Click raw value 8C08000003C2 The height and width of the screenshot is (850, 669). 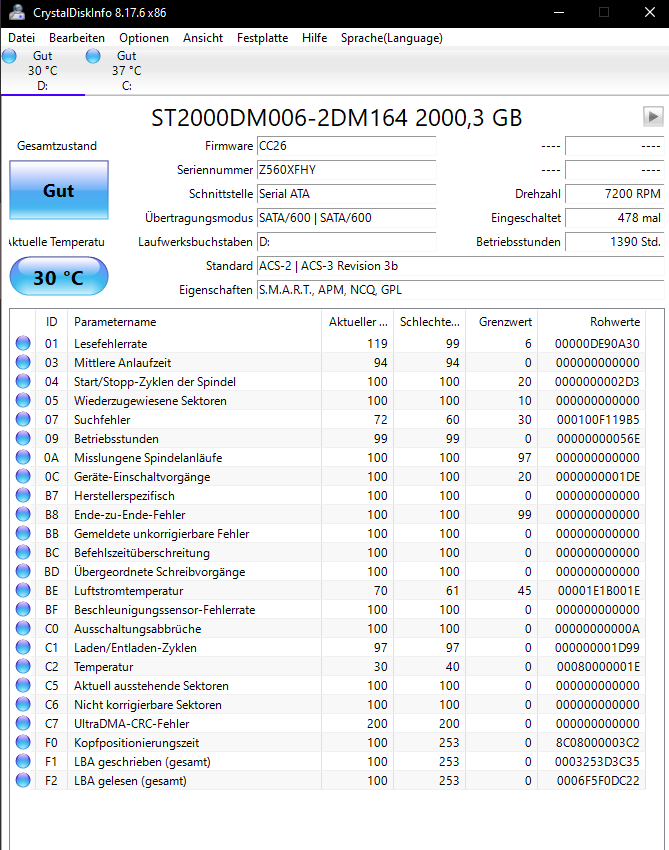click(597, 743)
